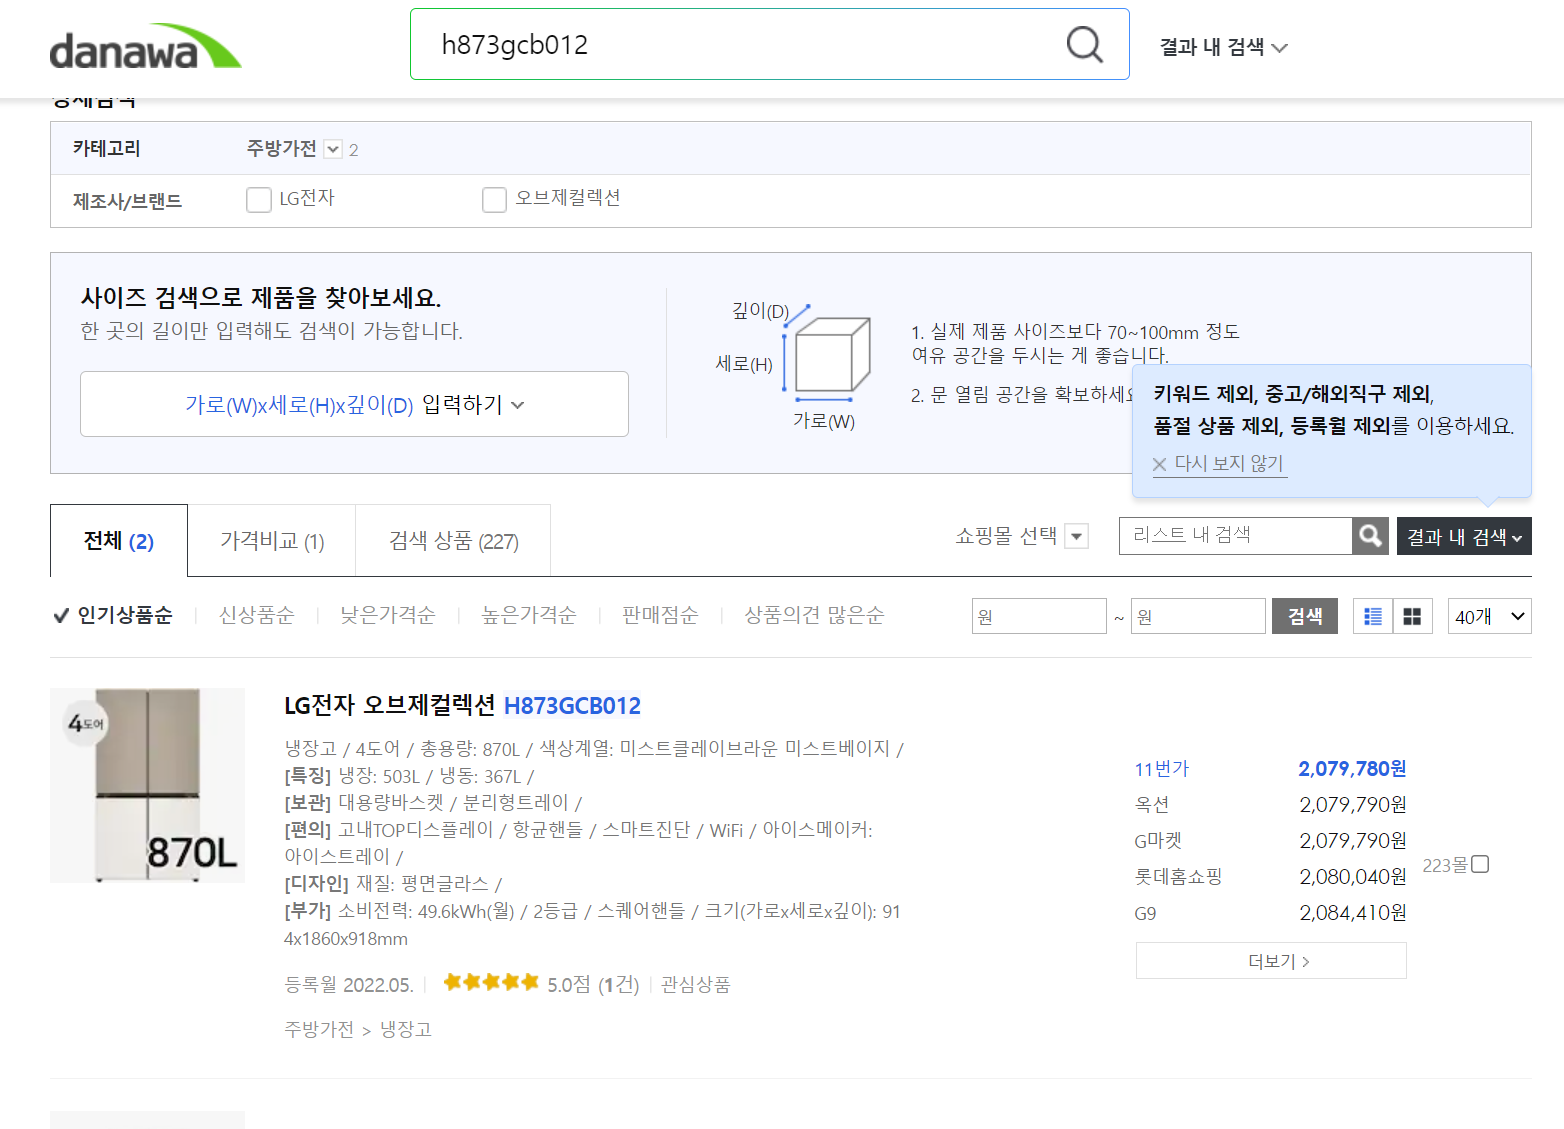Click the 2,079,780원 lowest price
This screenshot has width=1564, height=1129.
(1352, 768)
